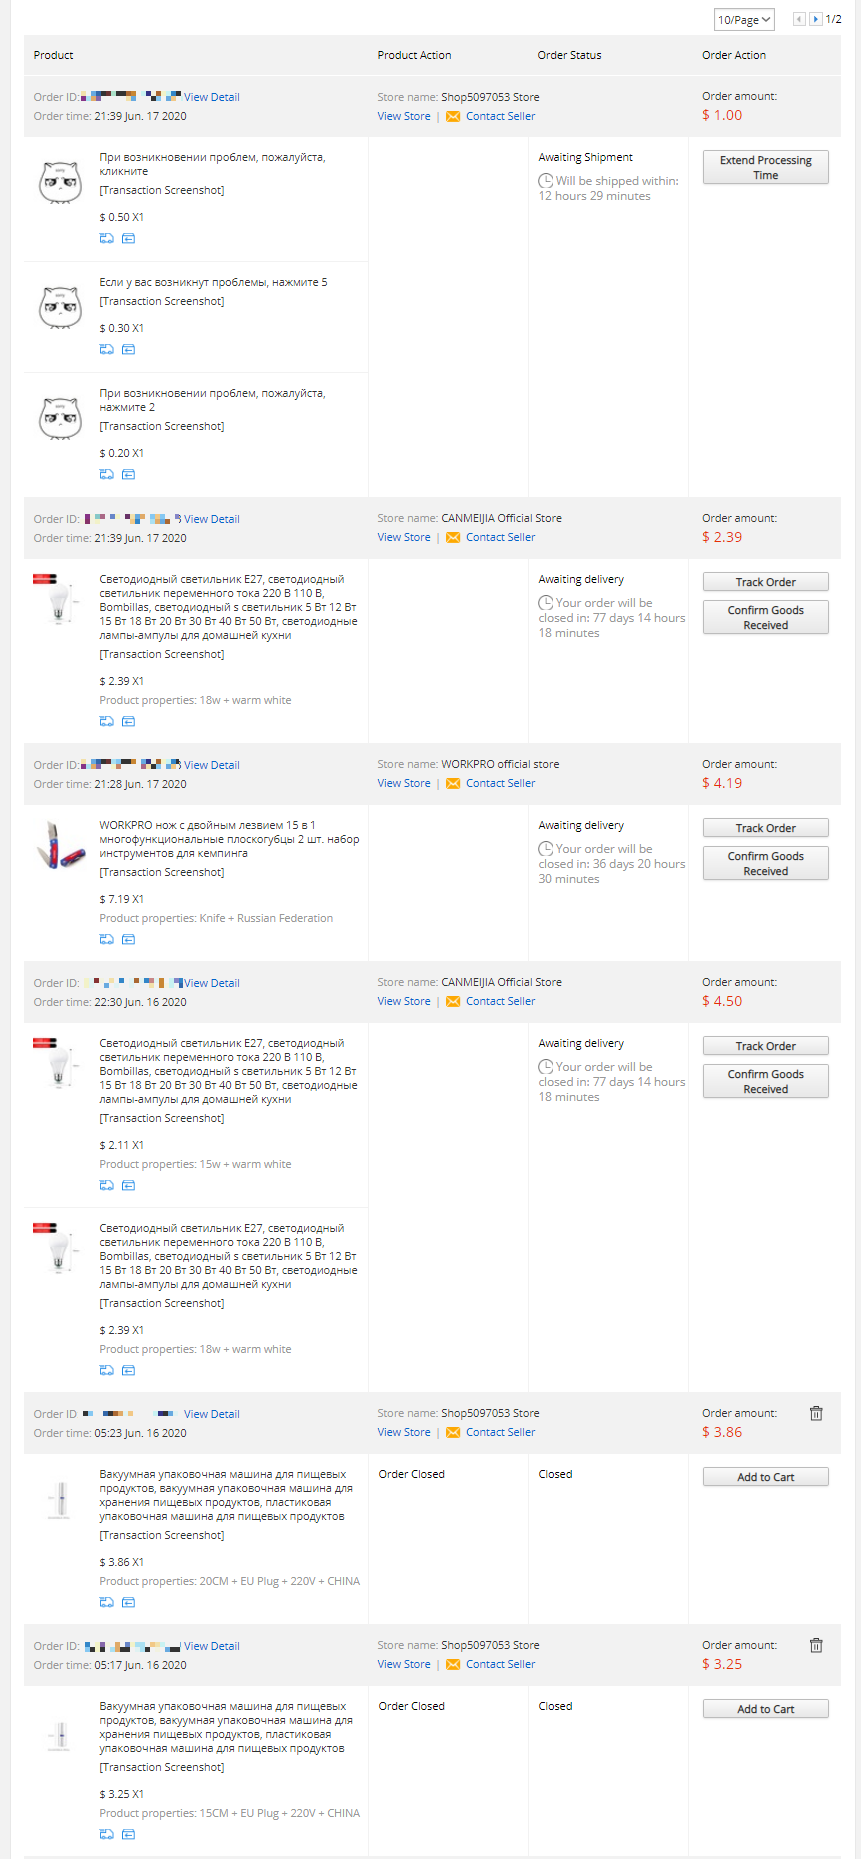Go to the next page with the arrow

816,19
